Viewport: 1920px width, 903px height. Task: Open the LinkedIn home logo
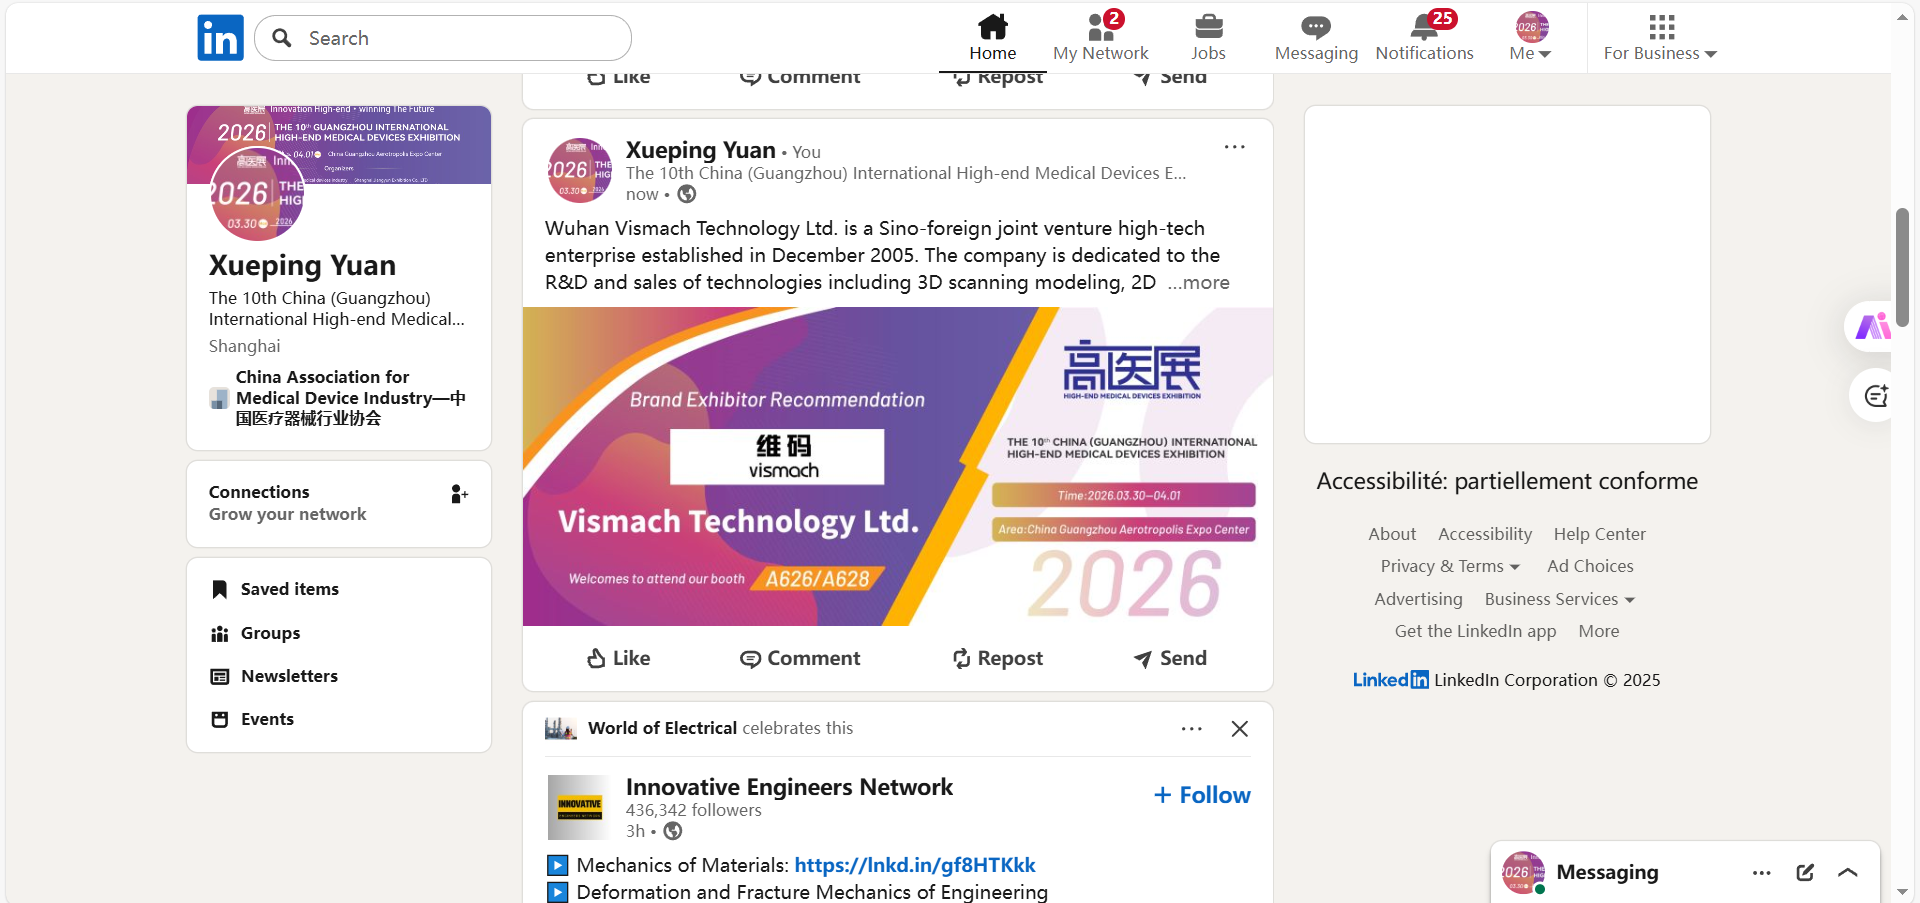(x=220, y=38)
